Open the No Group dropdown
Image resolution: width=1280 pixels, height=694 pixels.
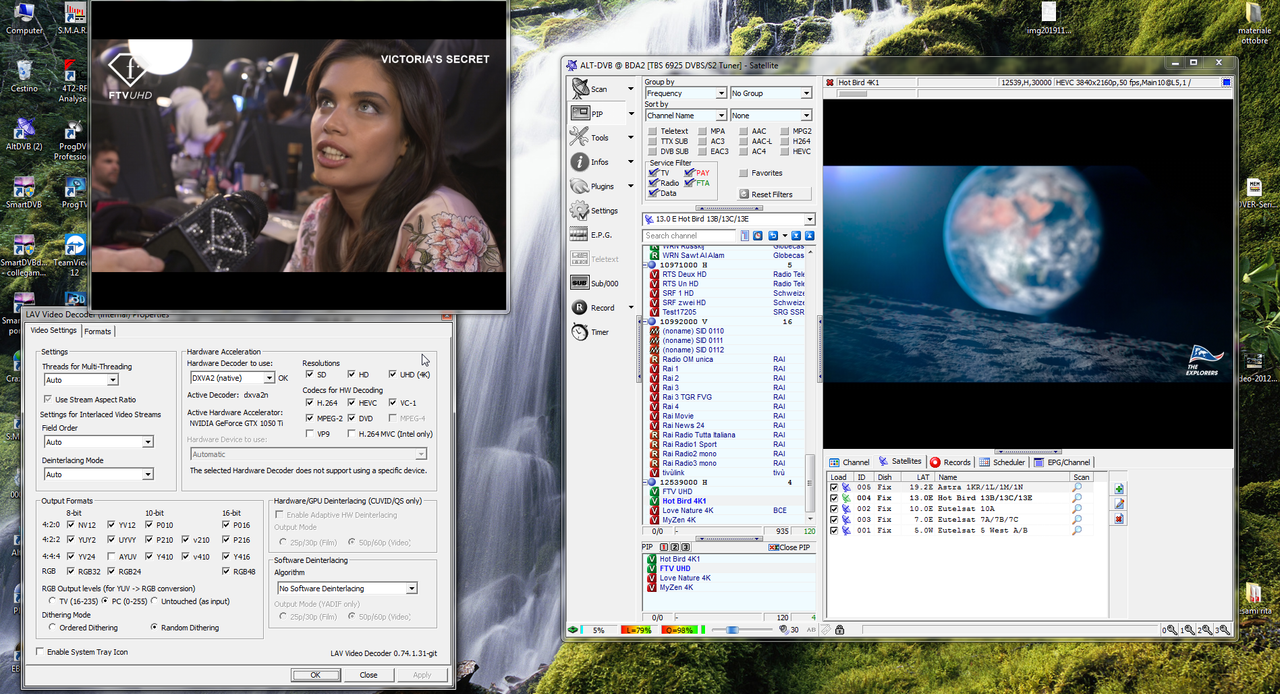coord(771,93)
